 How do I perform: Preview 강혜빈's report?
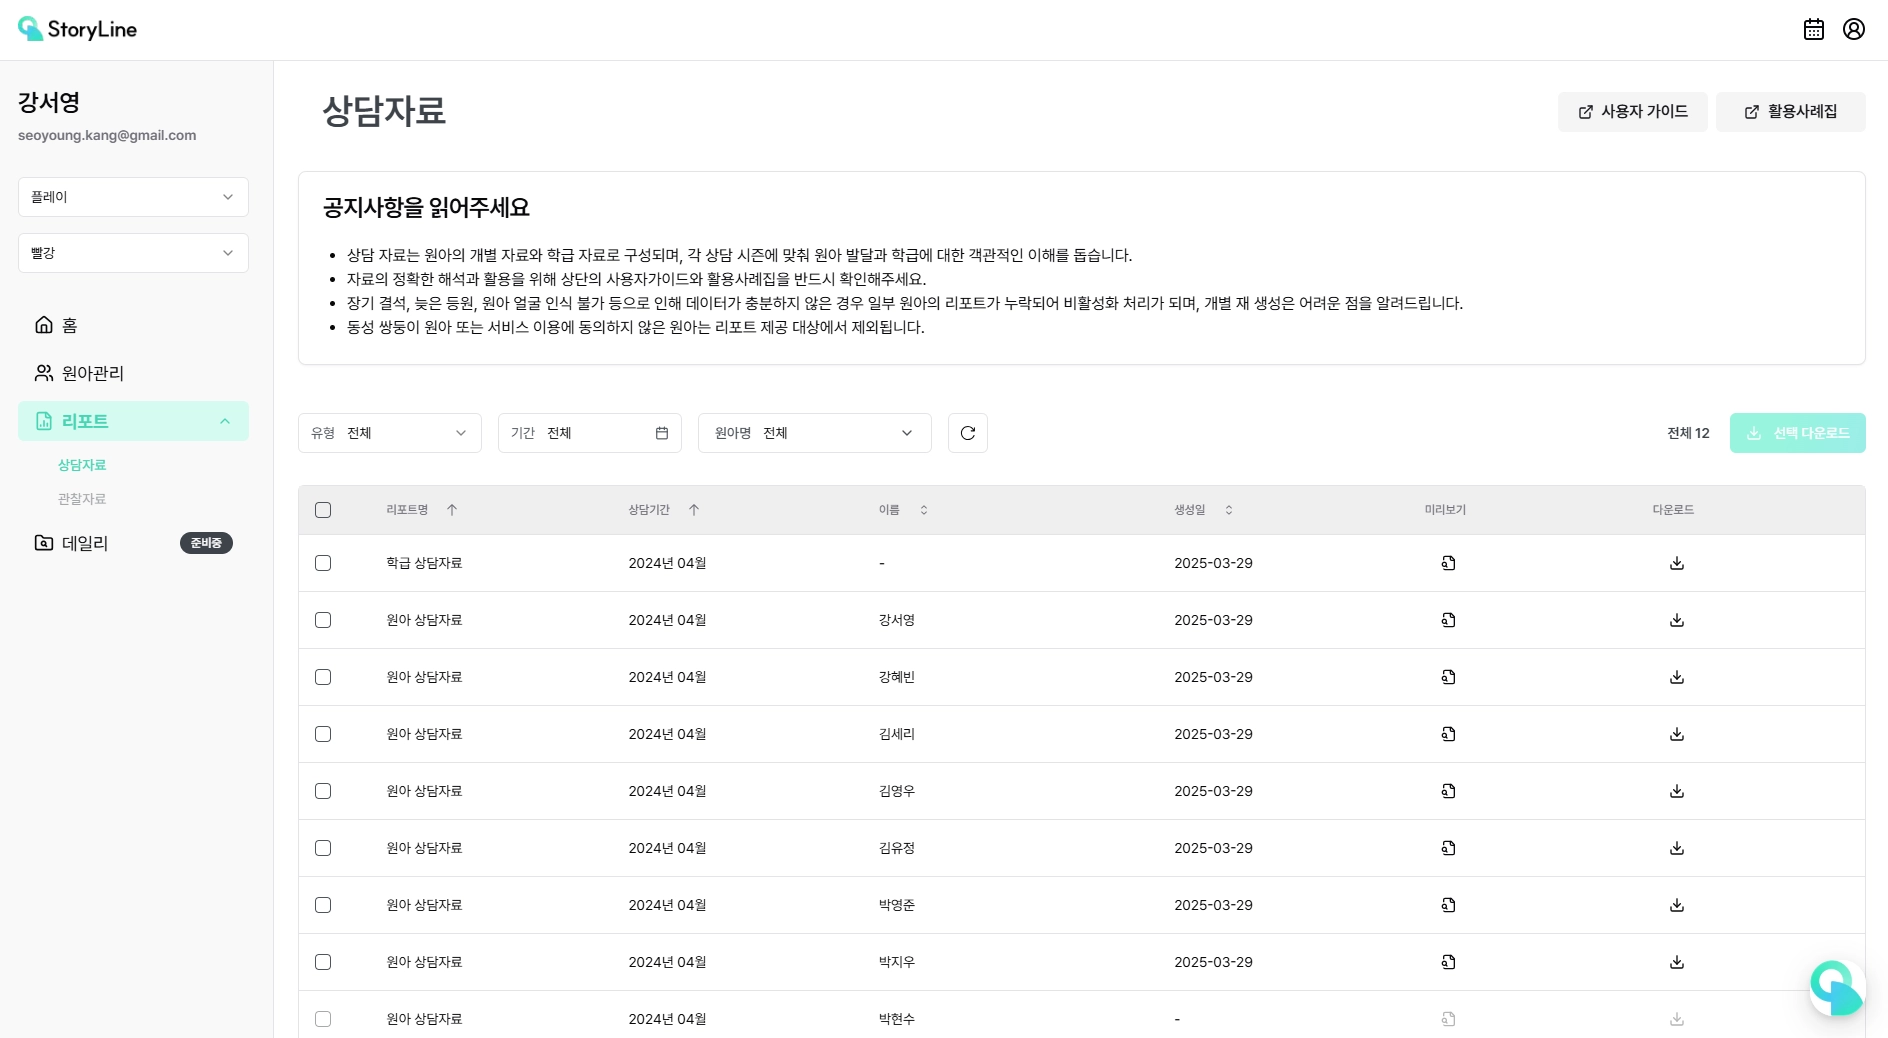point(1448,677)
